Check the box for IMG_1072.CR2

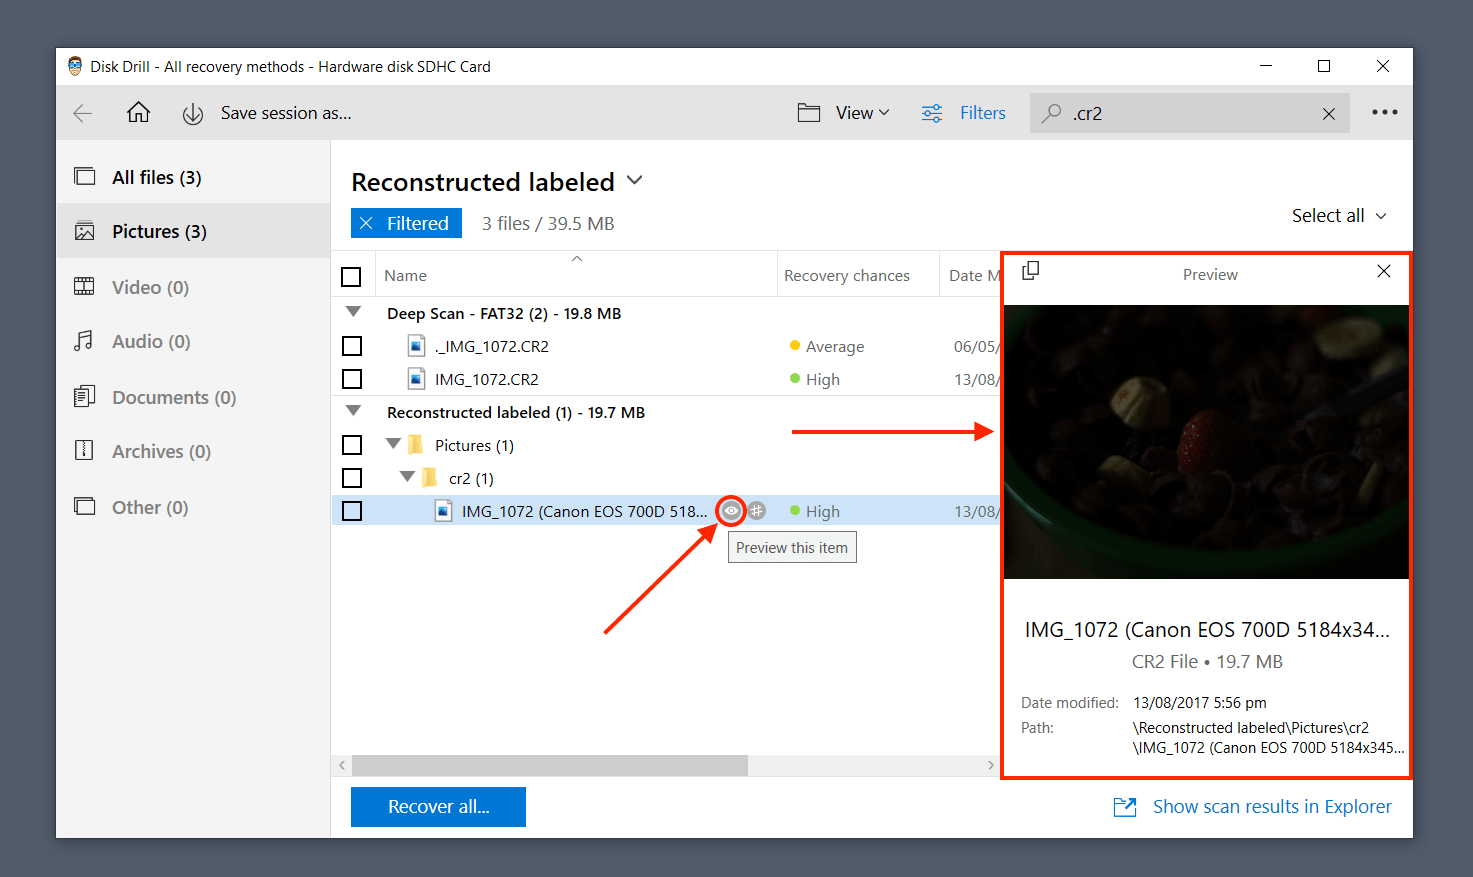[x=352, y=379]
